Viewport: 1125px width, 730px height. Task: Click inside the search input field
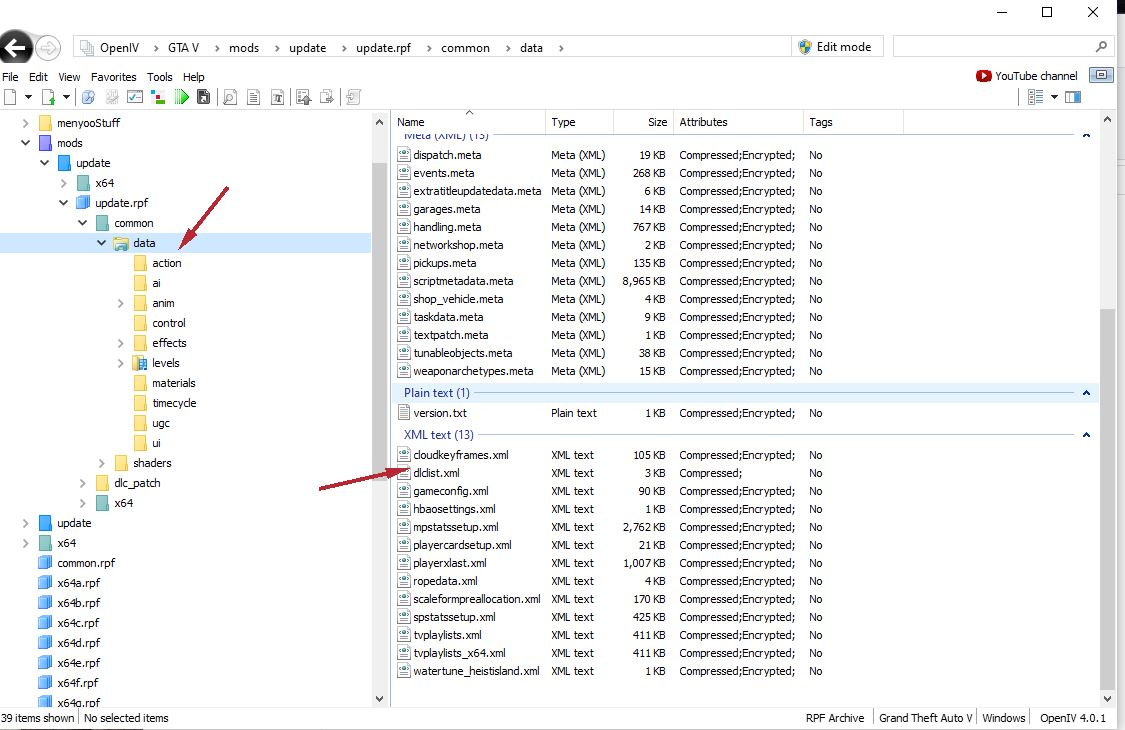click(x=990, y=47)
